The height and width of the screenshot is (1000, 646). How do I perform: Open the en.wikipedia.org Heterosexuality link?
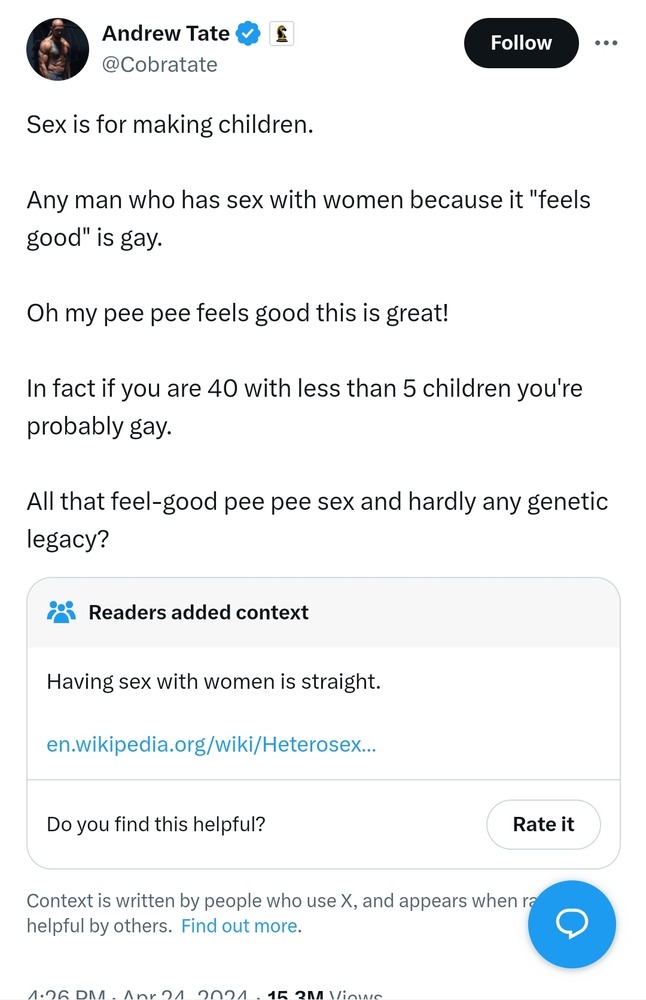coord(211,744)
